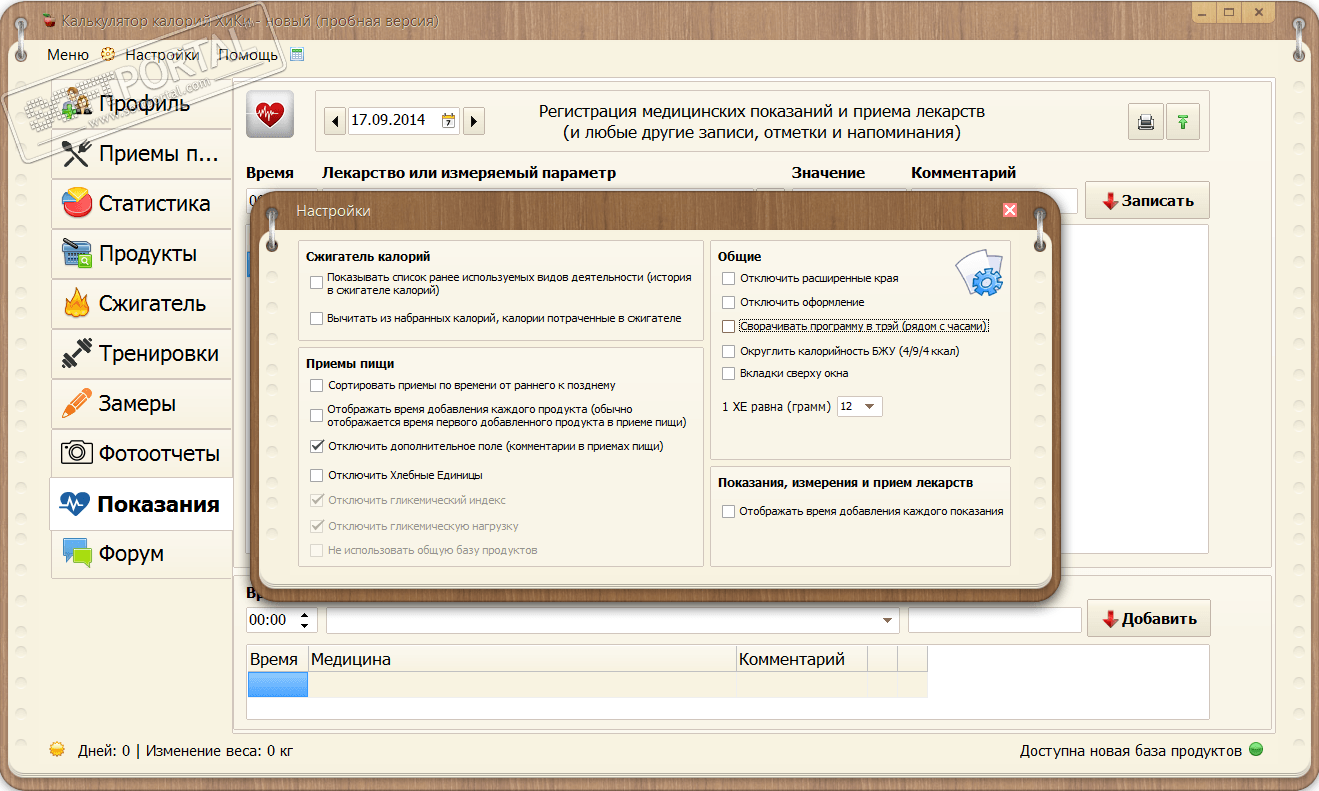The width and height of the screenshot is (1319, 791).
Task: Increment the 00:00 time stepper
Action: (306, 614)
